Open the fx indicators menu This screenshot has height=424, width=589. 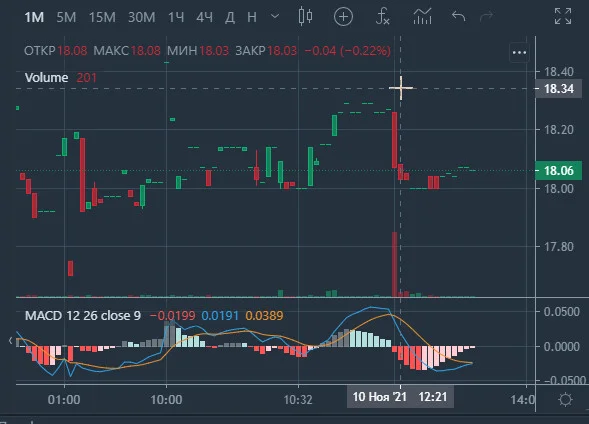pyautogui.click(x=382, y=17)
